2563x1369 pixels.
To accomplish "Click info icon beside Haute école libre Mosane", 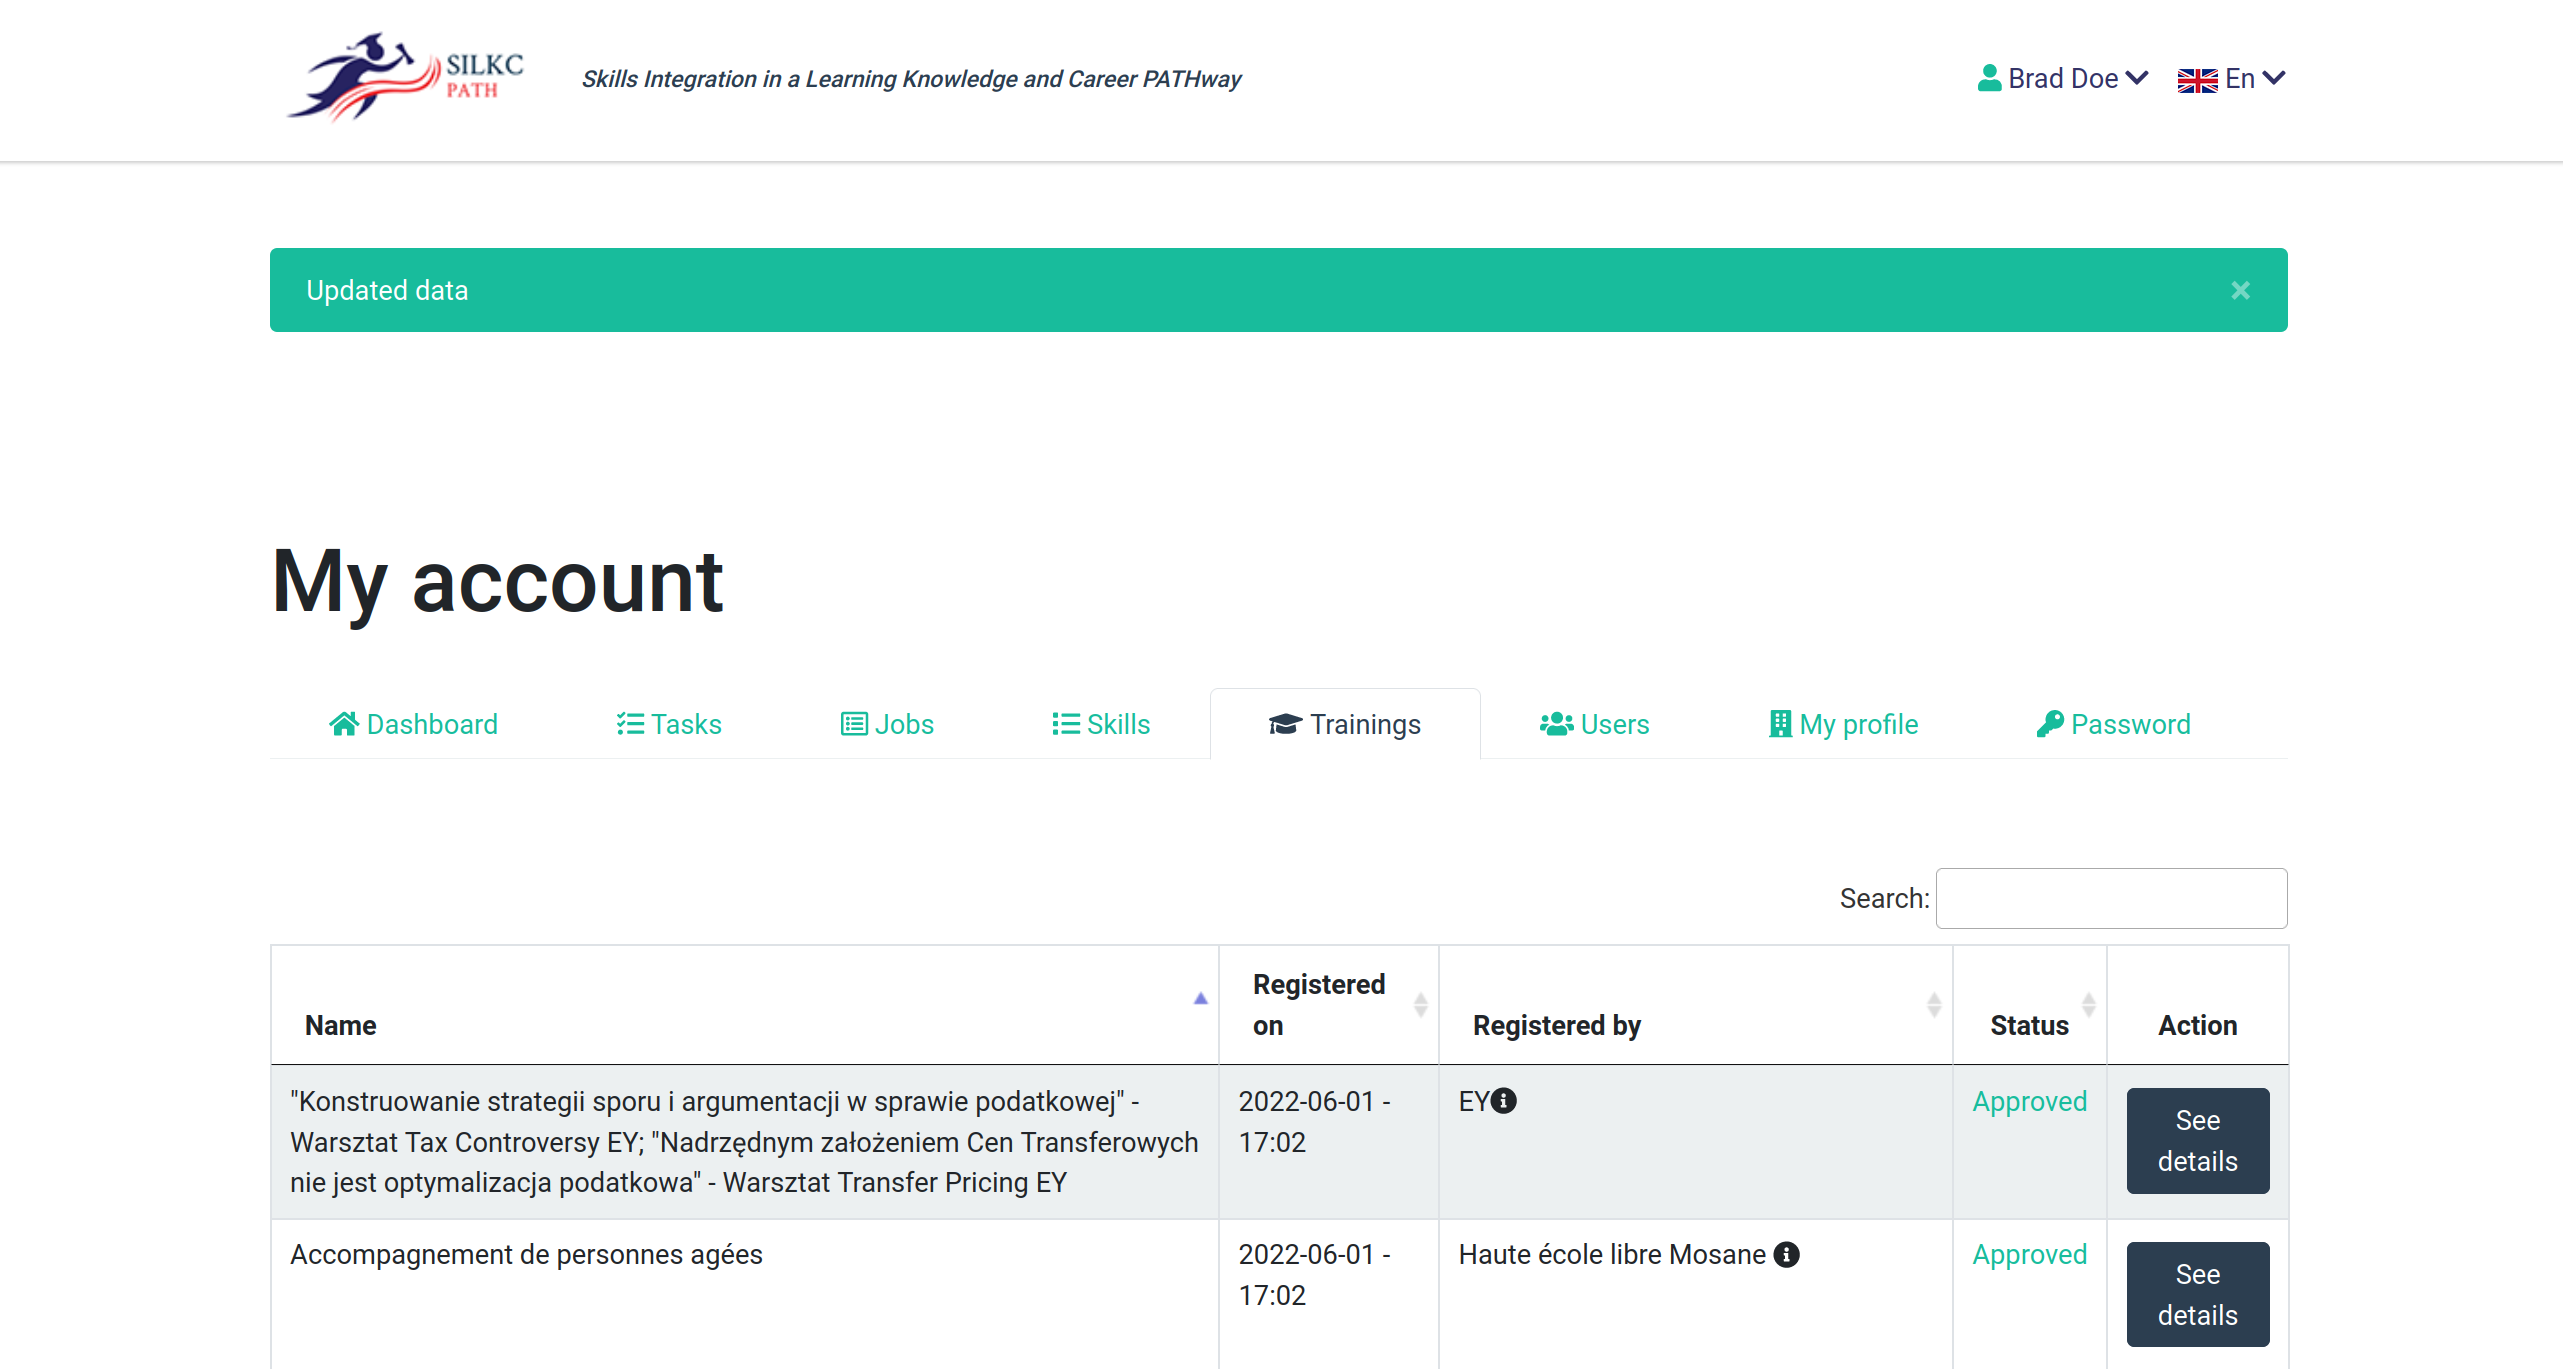I will click(1786, 1254).
